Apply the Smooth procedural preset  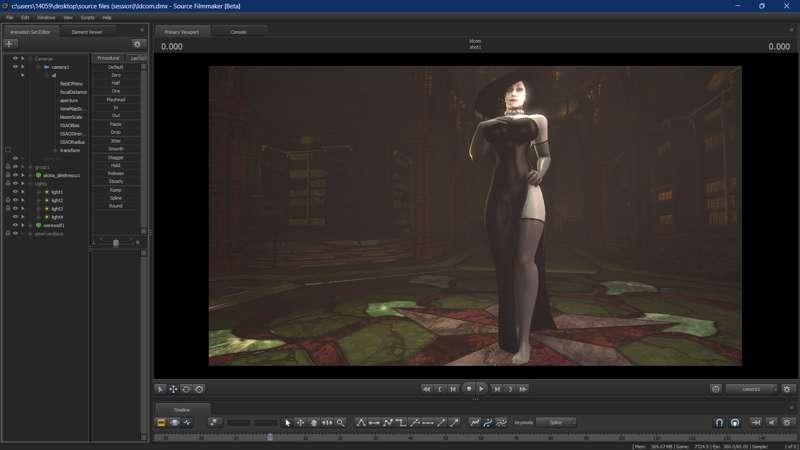pos(116,148)
